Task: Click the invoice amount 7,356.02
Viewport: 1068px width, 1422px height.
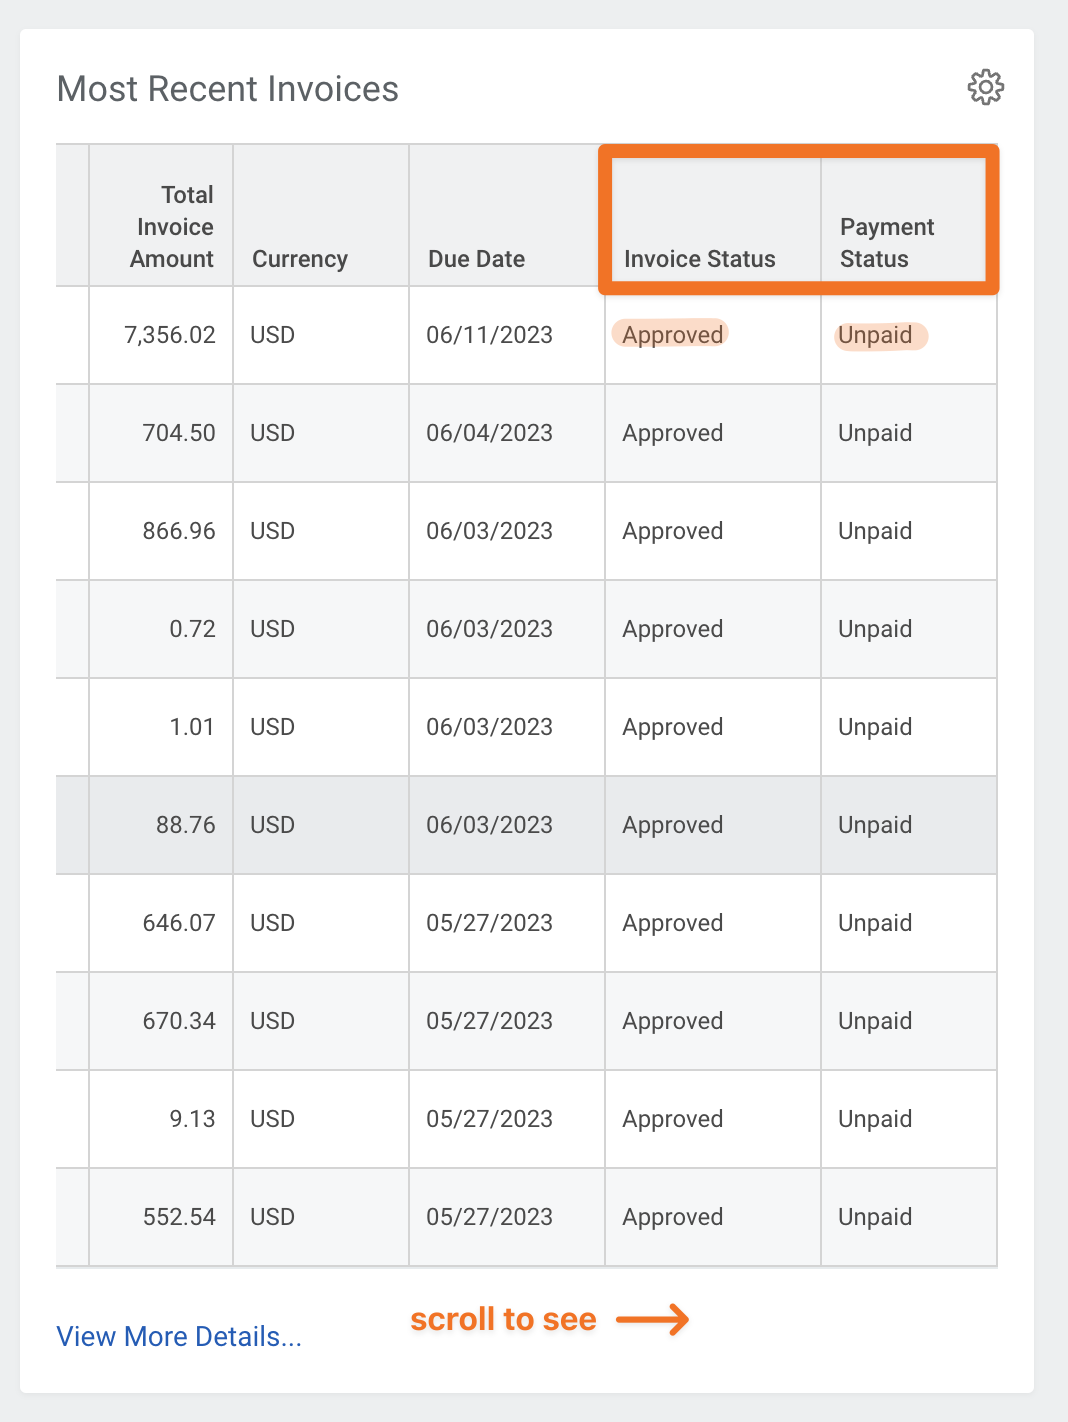Action: [x=170, y=334]
